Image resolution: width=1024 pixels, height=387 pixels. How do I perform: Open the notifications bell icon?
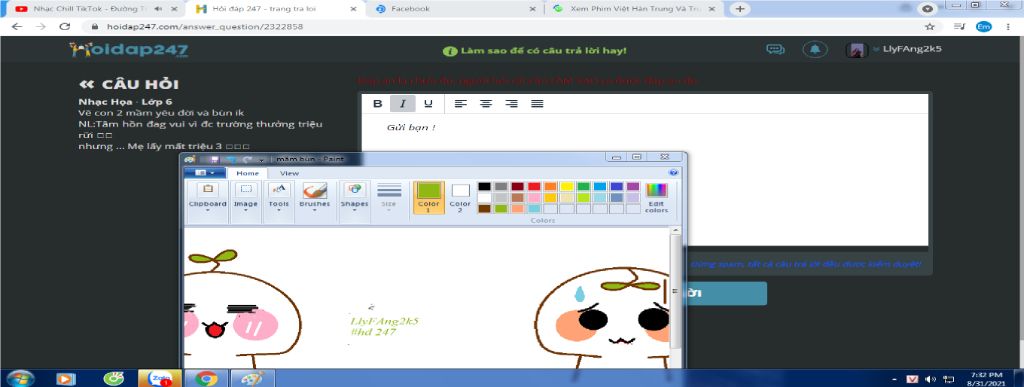click(814, 50)
